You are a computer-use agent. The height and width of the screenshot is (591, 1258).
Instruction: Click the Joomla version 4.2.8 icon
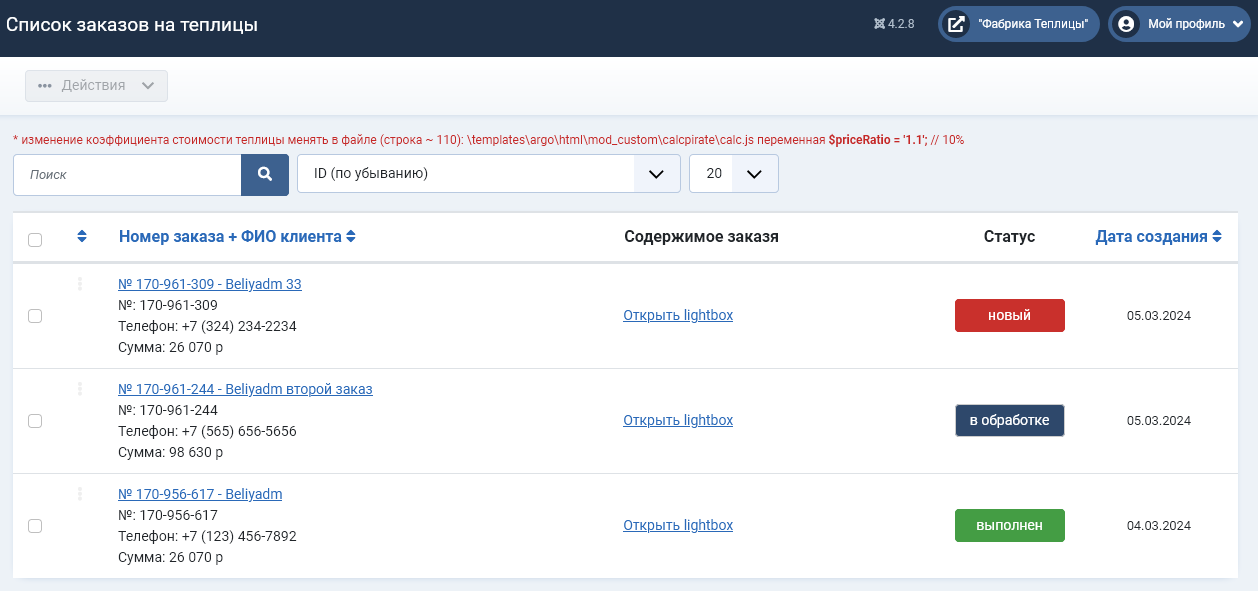pyautogui.click(x=879, y=24)
